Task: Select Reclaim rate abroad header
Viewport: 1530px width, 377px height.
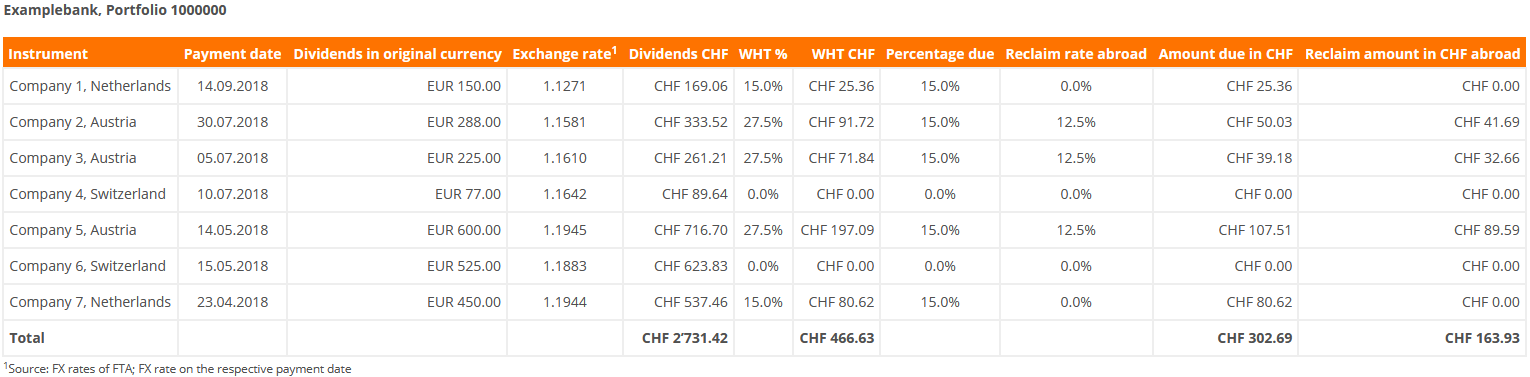Action: coord(1076,54)
